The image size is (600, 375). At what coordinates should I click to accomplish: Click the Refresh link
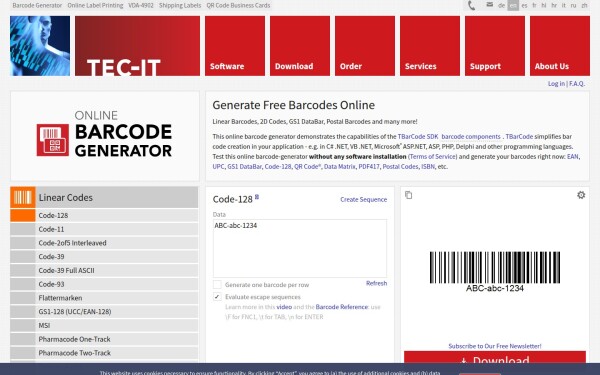377,283
